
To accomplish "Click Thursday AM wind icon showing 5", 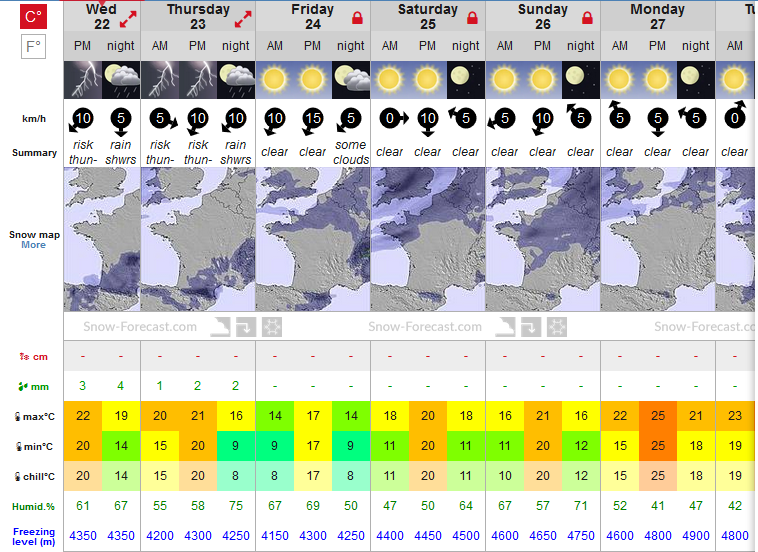I will coord(163,119).
